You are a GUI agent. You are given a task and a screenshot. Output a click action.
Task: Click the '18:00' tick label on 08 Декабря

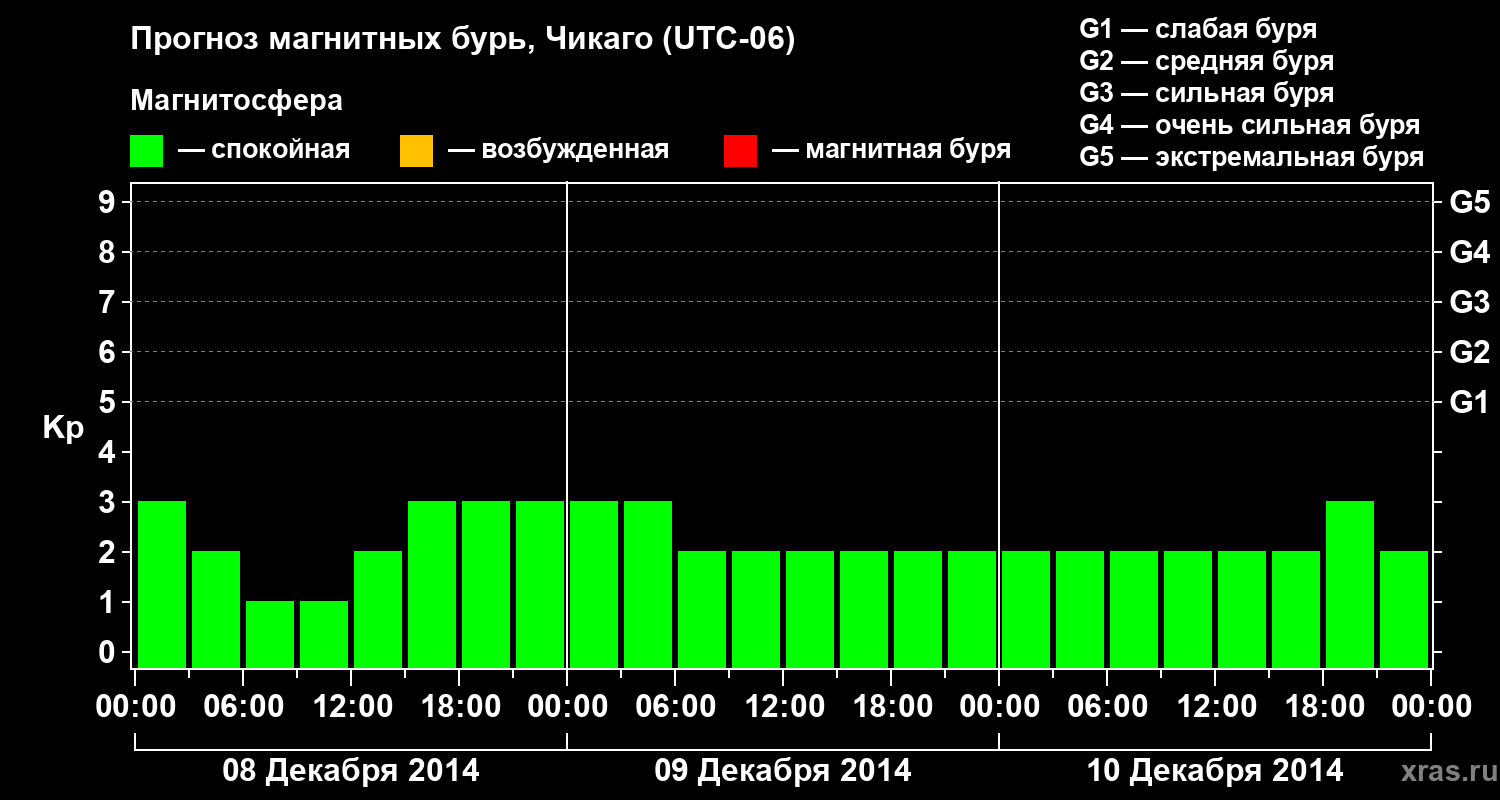coord(459,707)
